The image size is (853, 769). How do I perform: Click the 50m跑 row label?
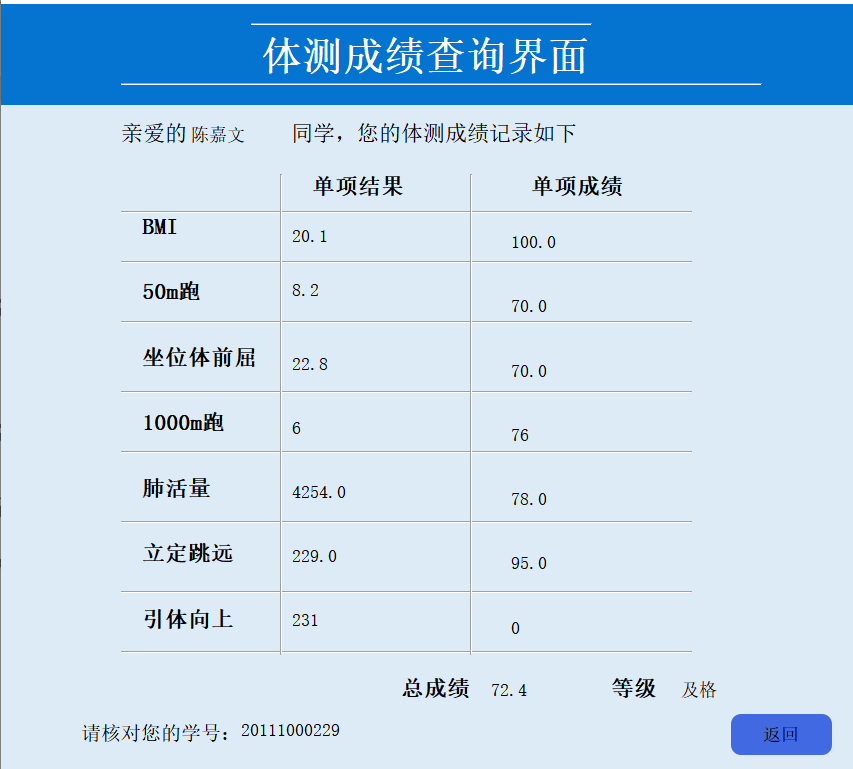click(172, 291)
